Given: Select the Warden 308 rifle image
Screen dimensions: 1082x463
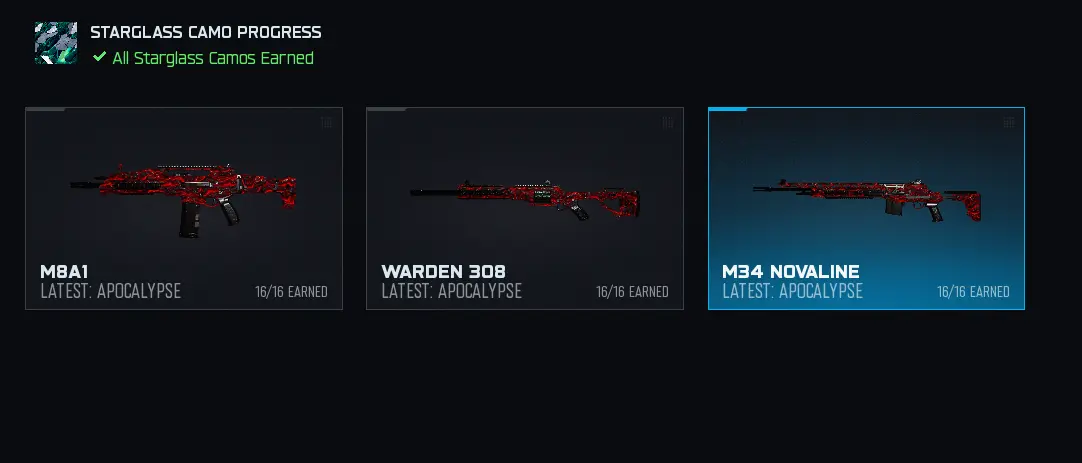Looking at the screenshot, I should click(x=525, y=199).
